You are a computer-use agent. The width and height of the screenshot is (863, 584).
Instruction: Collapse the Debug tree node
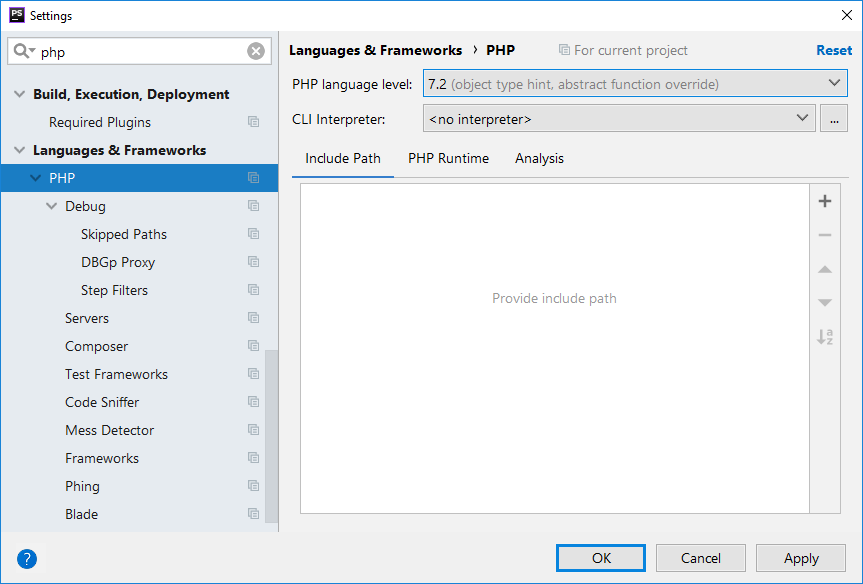tap(52, 206)
